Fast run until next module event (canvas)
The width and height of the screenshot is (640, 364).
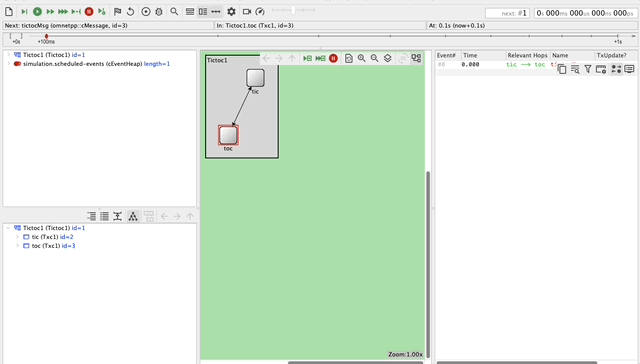pos(320,58)
